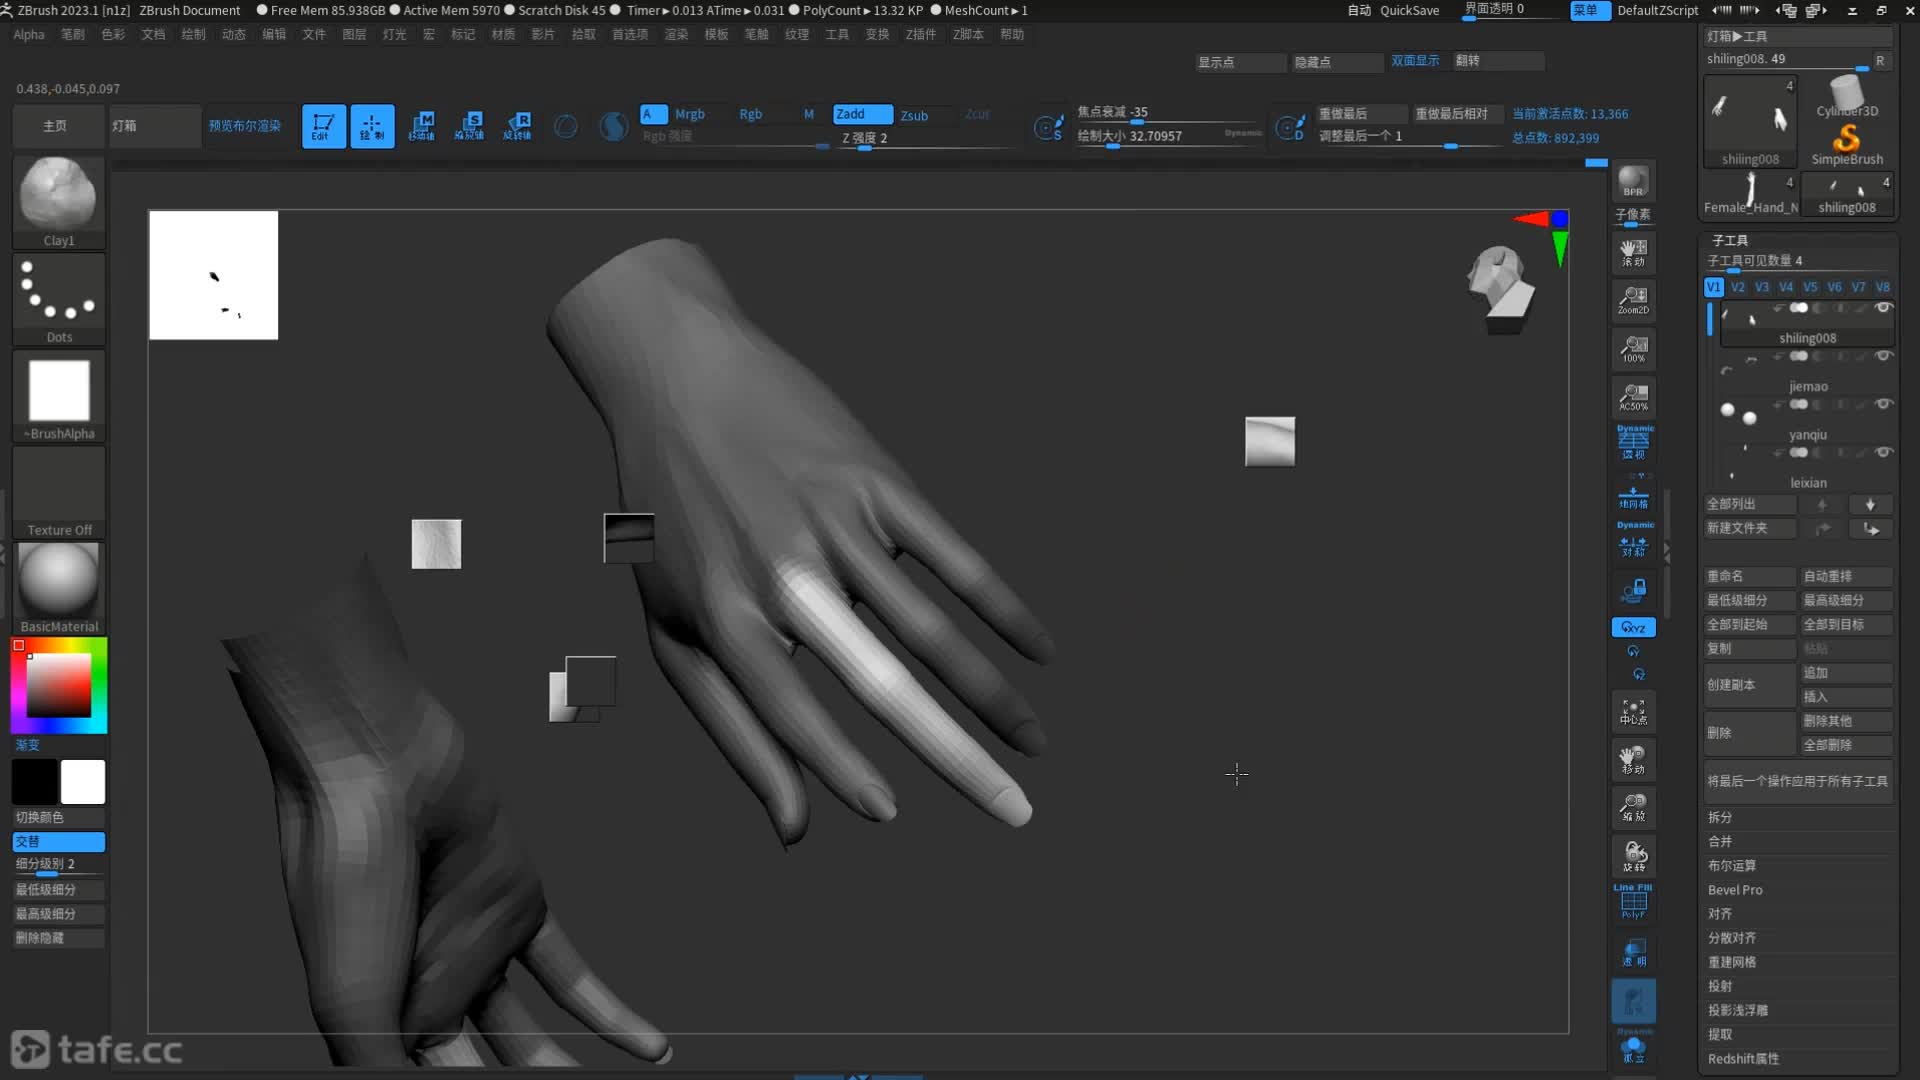Expand the Redshift属性 section

(x=1743, y=1058)
